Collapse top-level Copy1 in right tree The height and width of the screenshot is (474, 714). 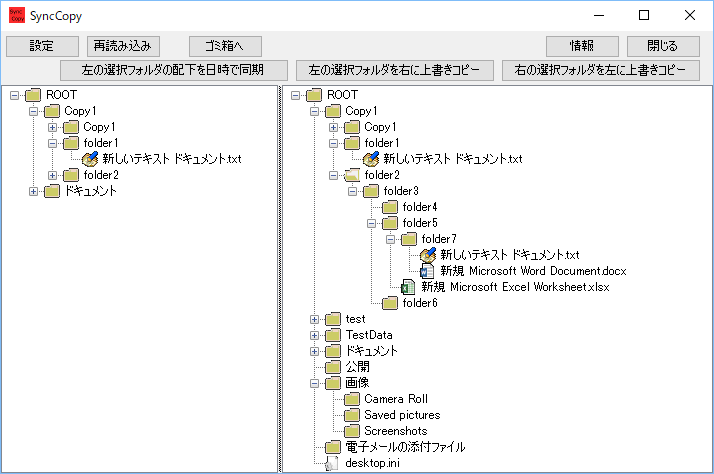315,111
